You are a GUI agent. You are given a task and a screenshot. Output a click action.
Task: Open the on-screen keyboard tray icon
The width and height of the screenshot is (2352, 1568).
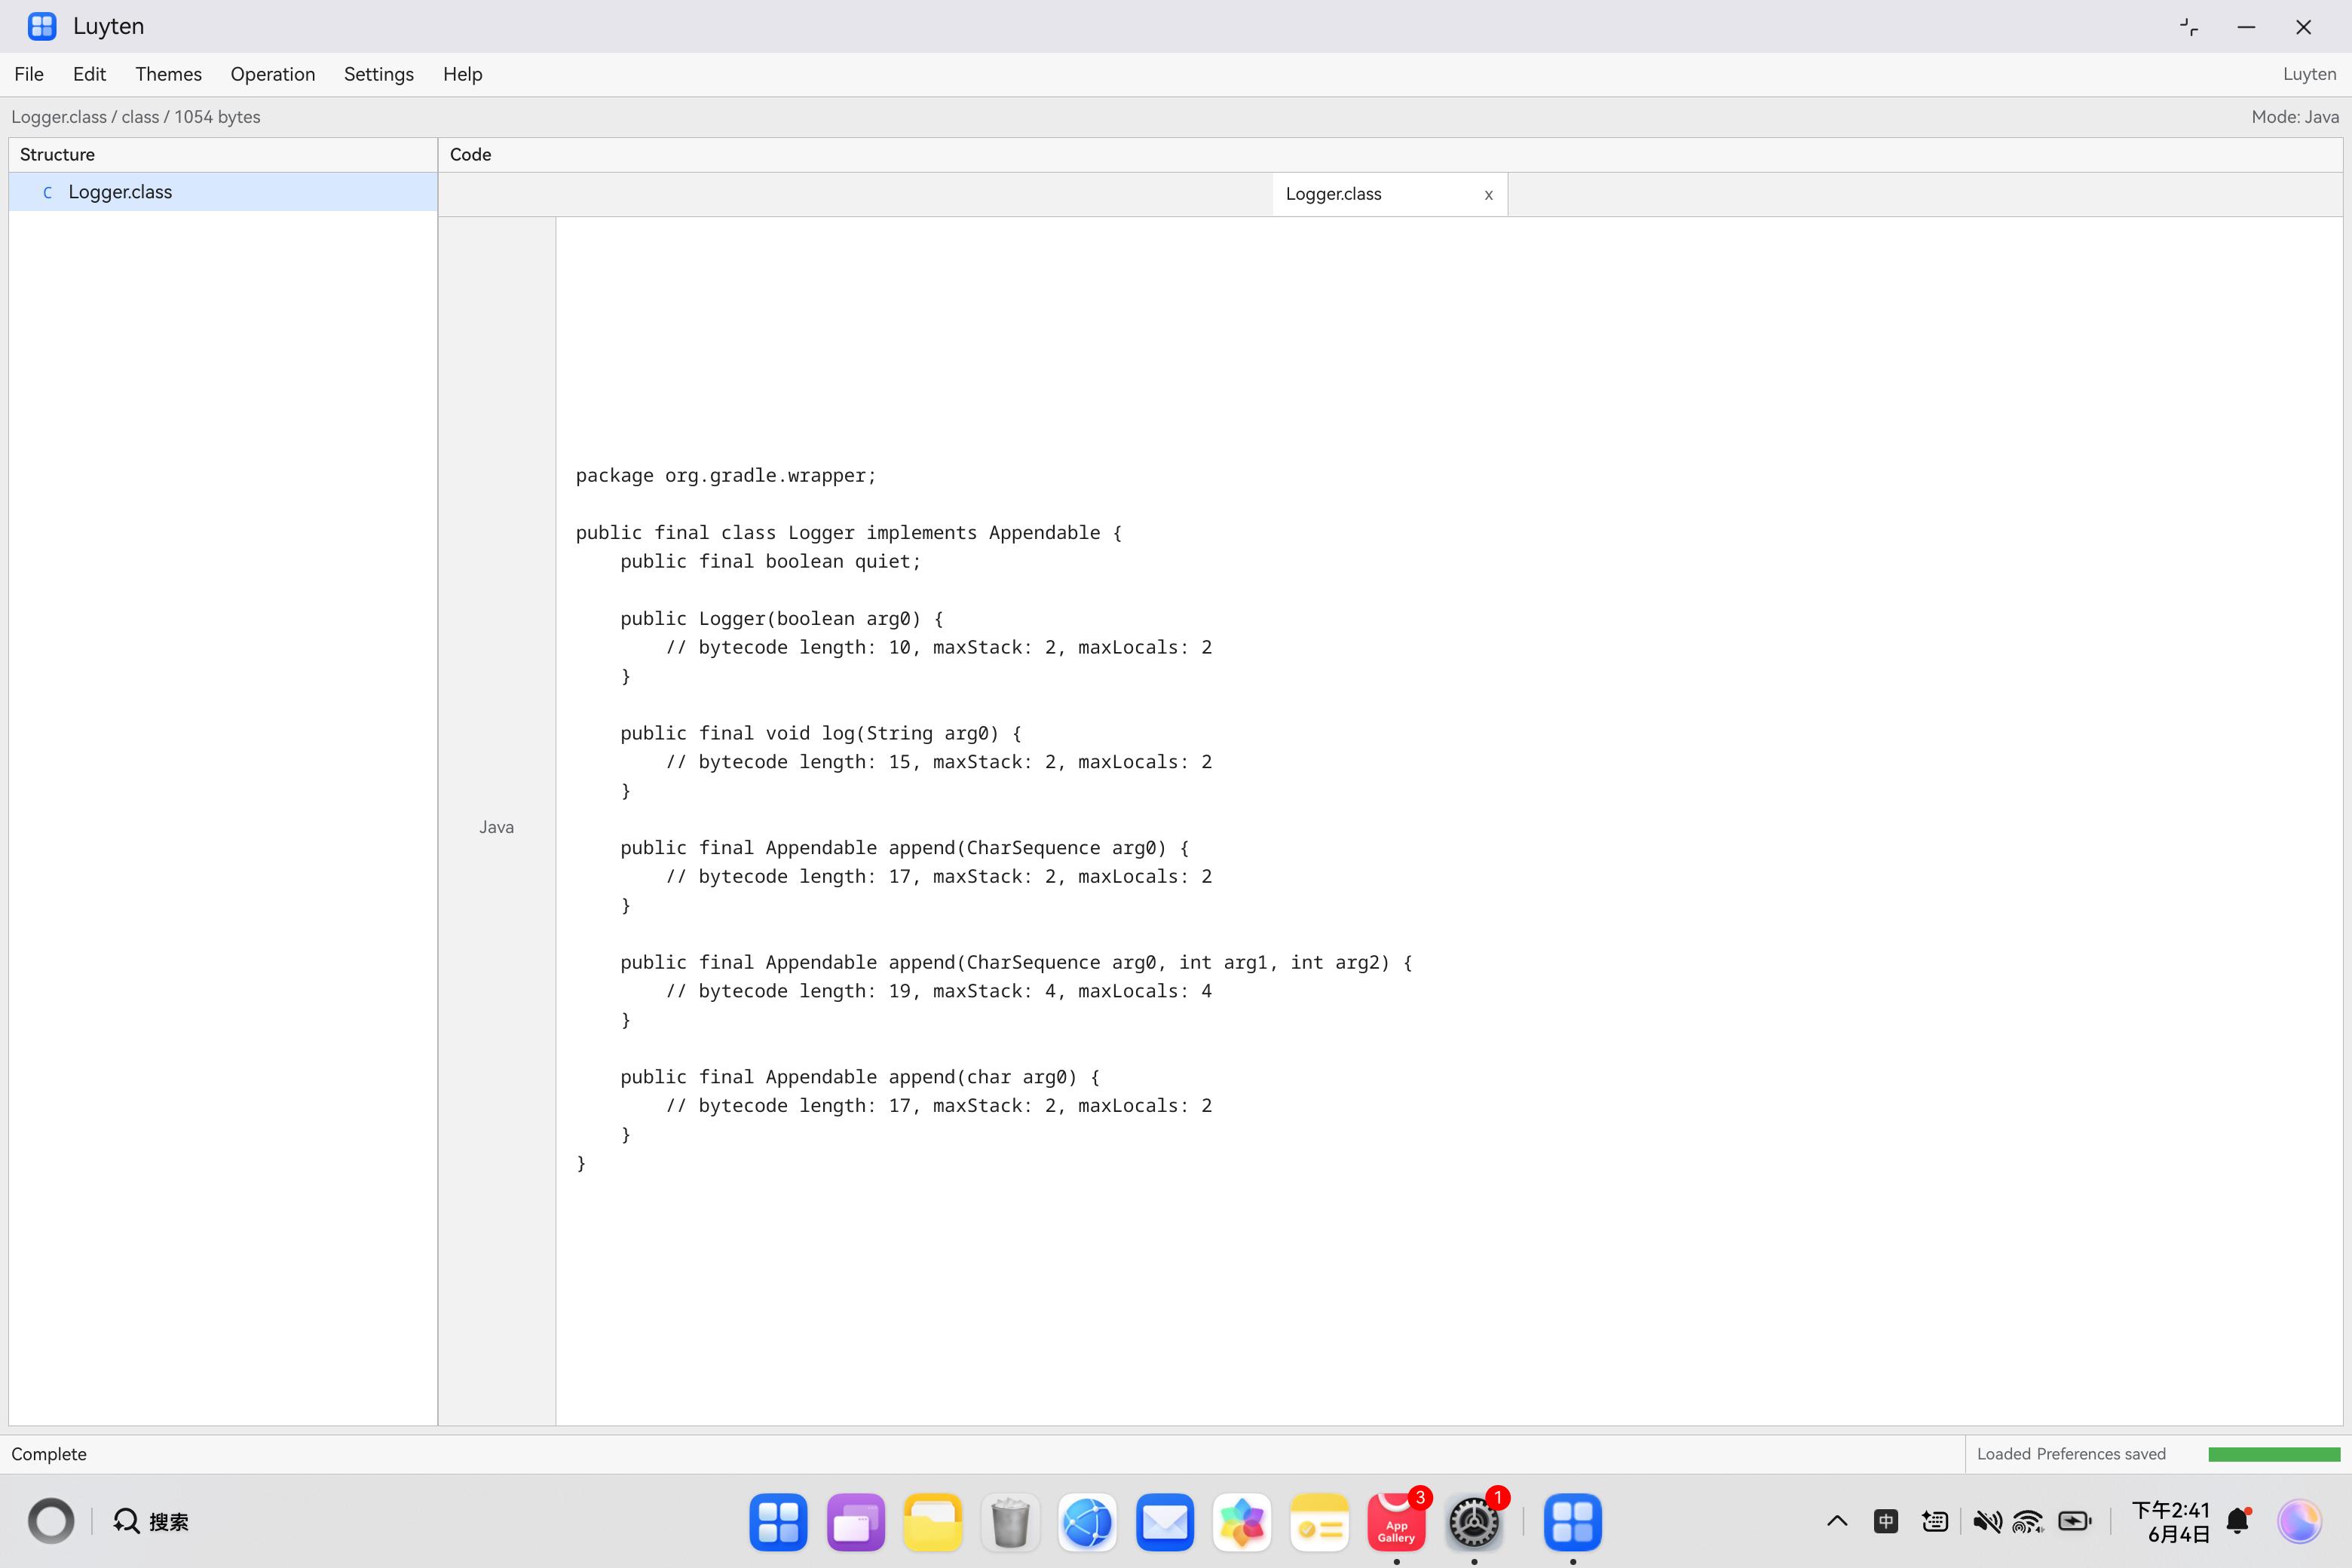coord(1935,1521)
